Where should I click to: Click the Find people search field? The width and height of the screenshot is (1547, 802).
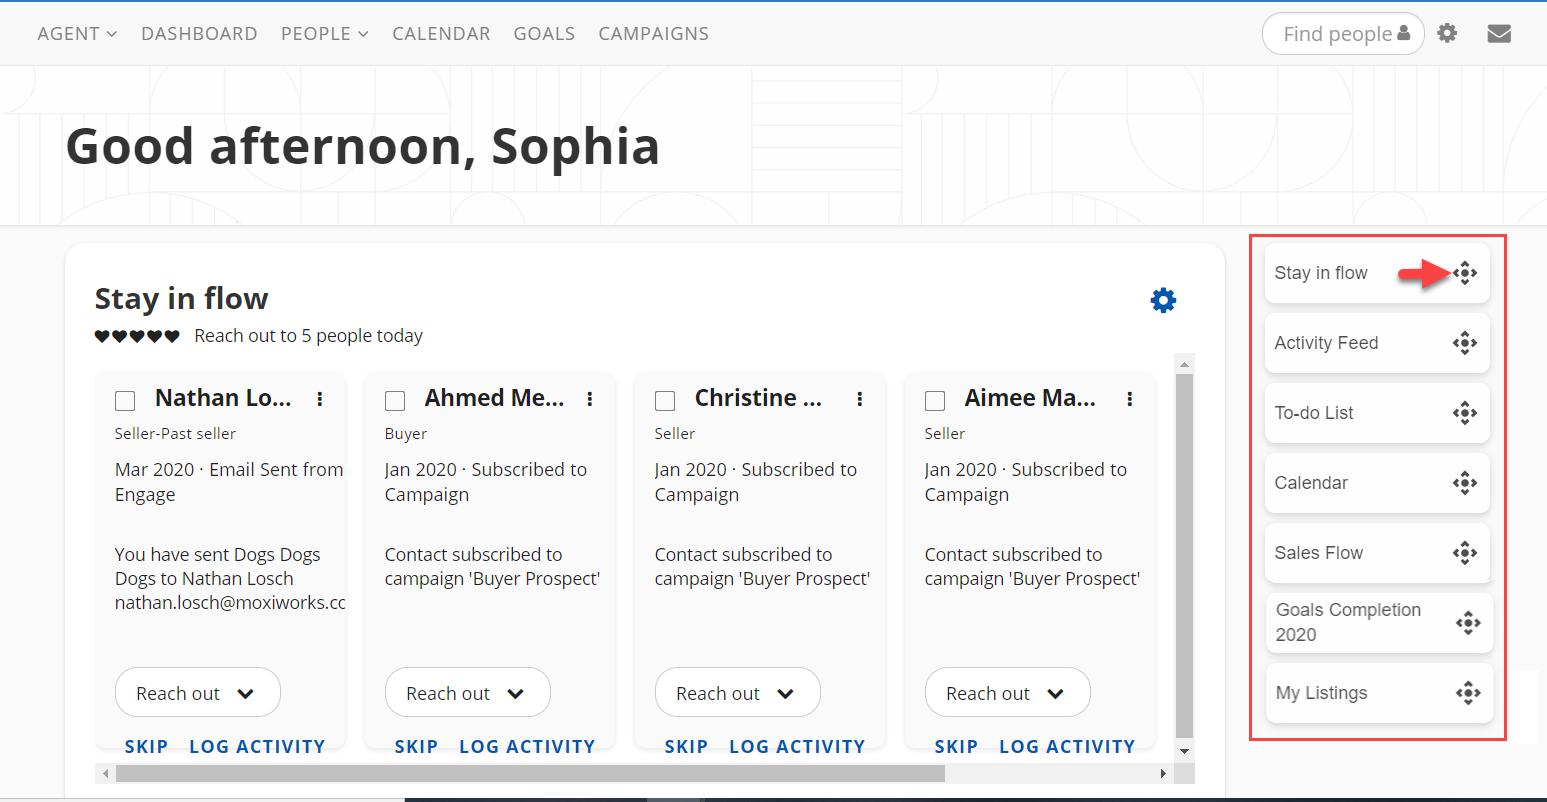tap(1337, 34)
